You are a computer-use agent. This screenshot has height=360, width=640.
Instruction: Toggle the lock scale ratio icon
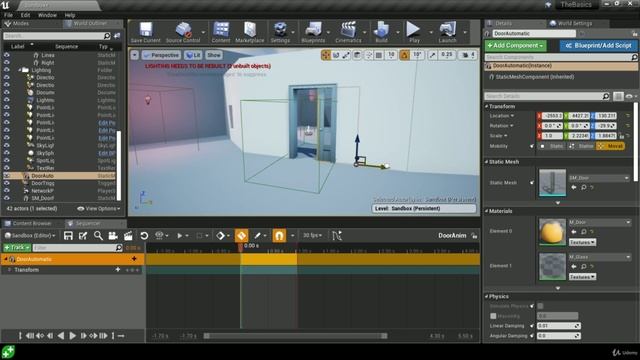621,136
